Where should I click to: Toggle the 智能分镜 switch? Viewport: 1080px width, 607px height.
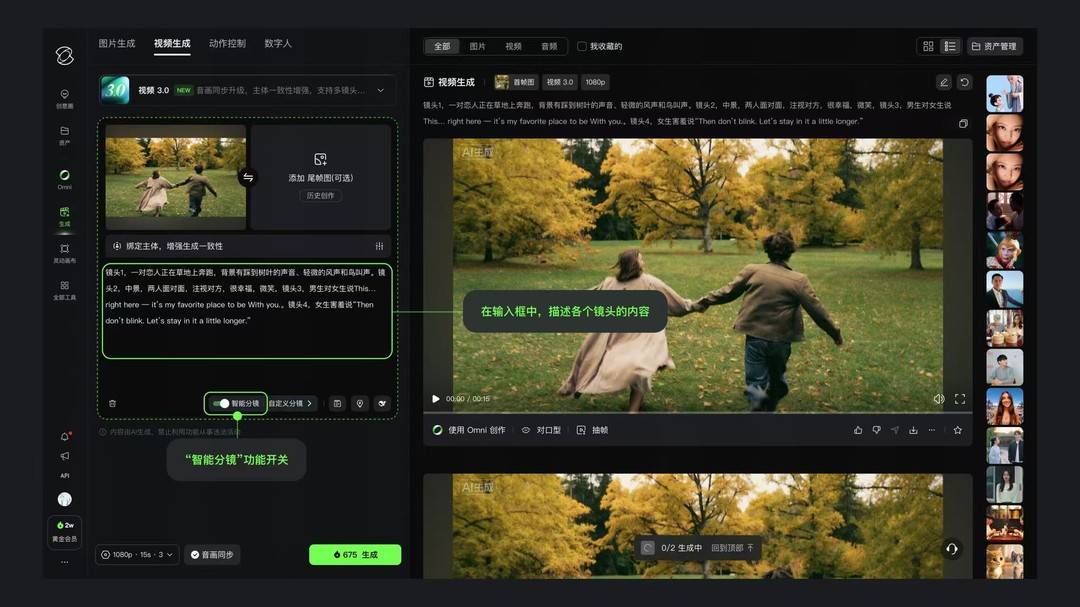click(221, 403)
